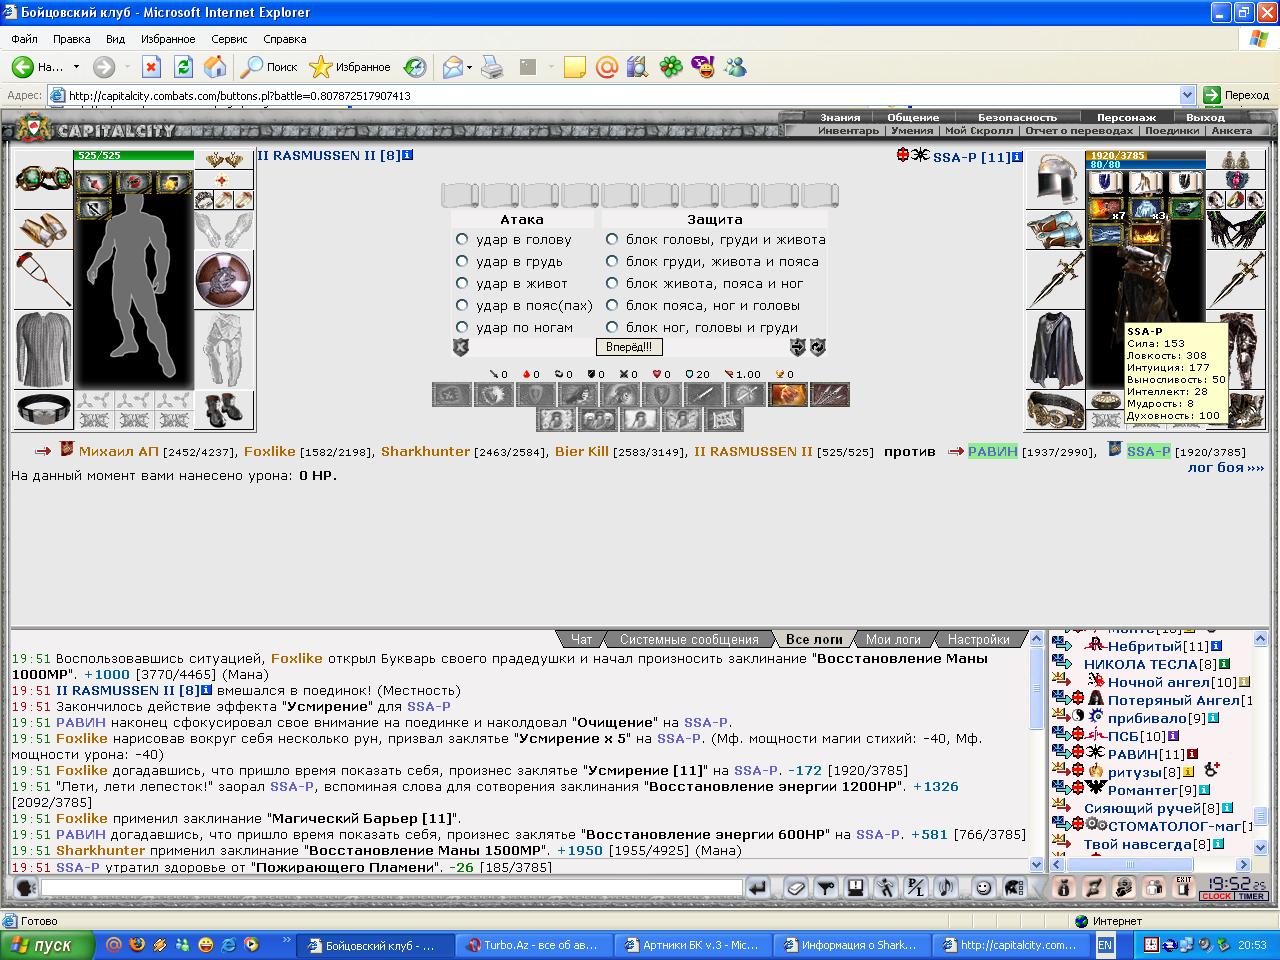Switch to the Чат tab
This screenshot has width=1280, height=960.
point(581,639)
